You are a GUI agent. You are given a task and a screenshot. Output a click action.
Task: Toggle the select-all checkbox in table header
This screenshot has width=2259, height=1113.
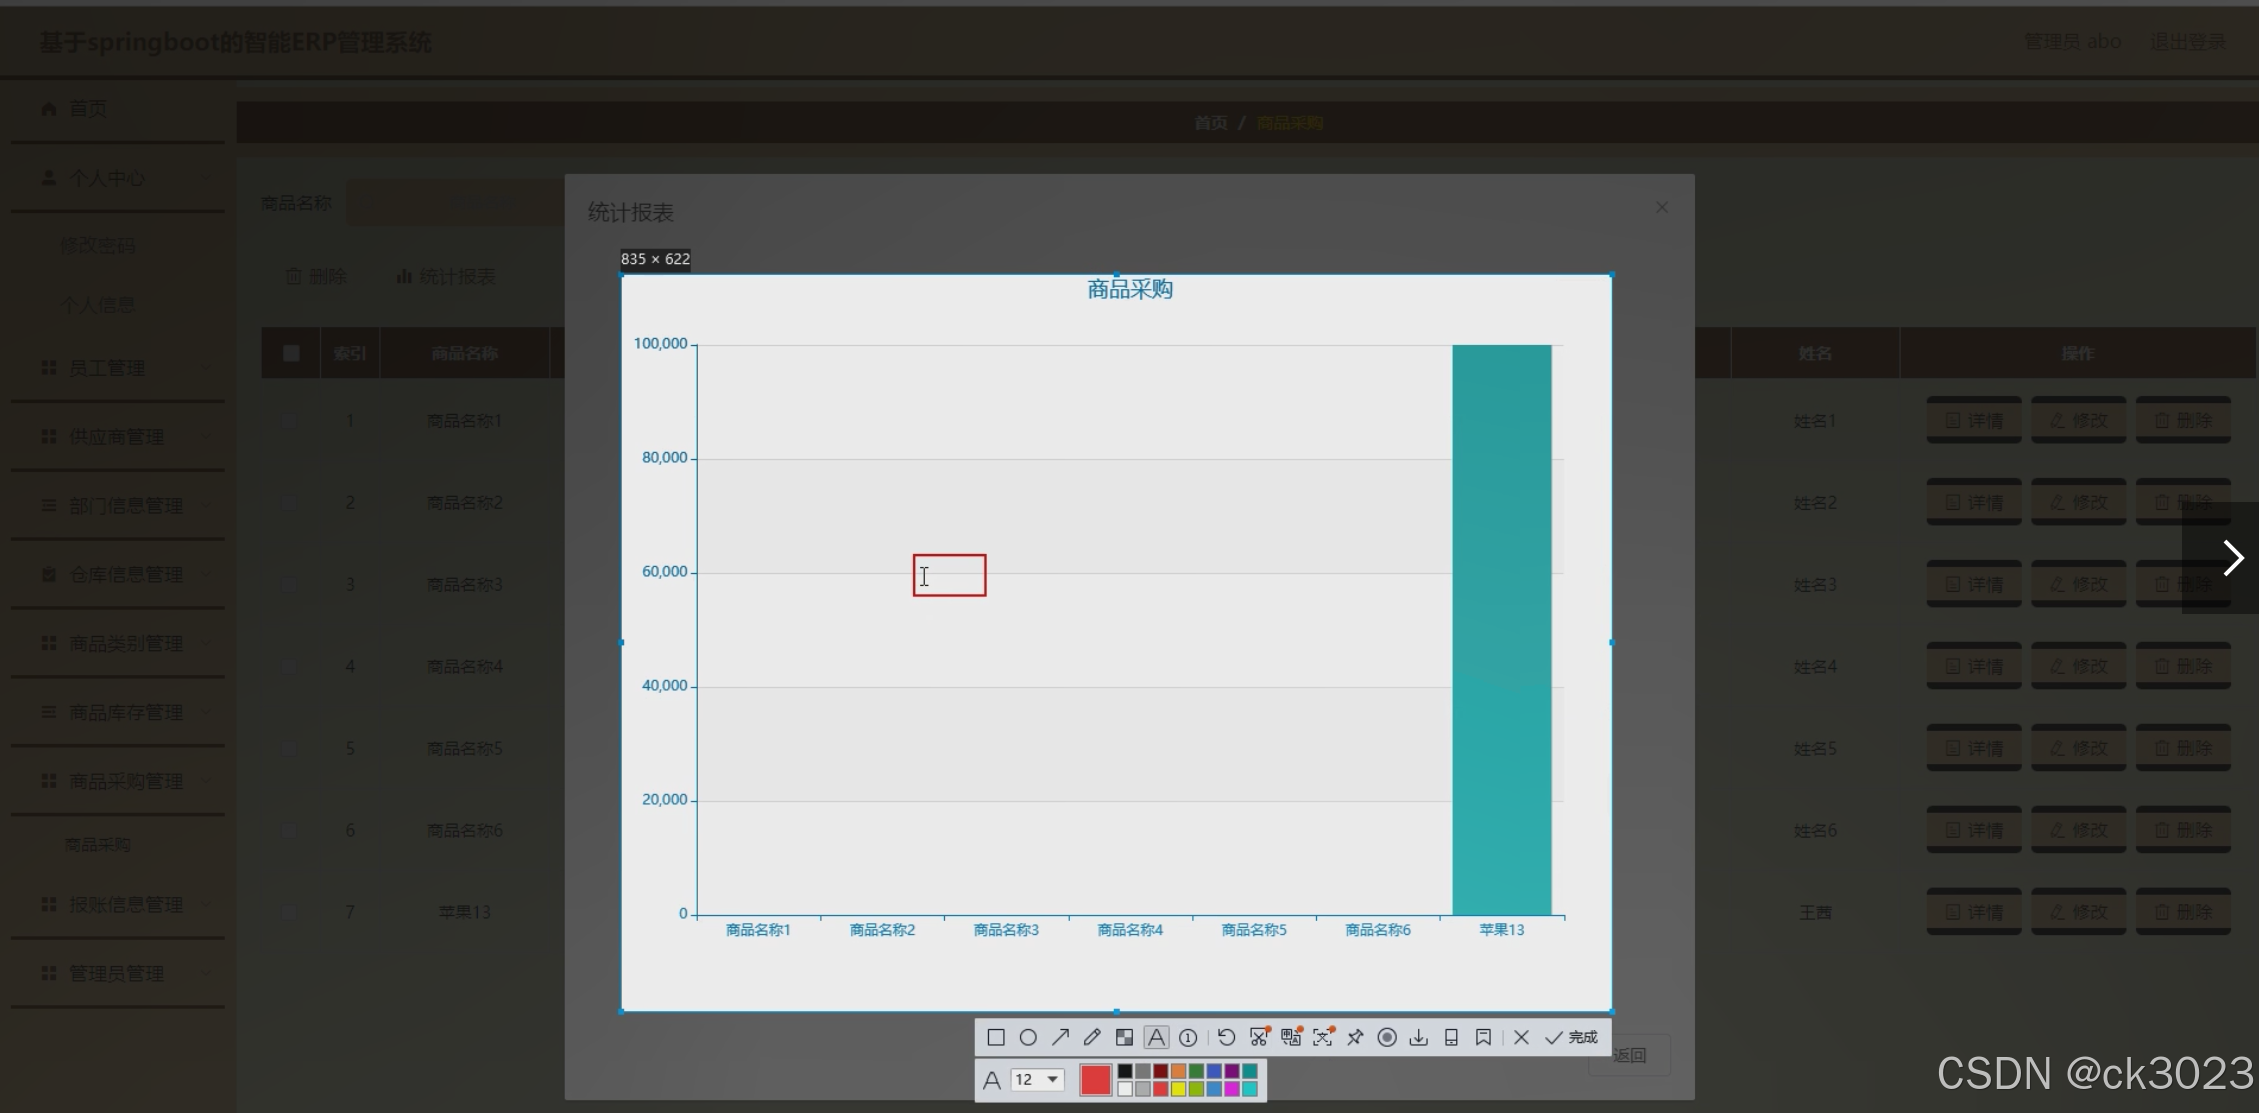pyautogui.click(x=291, y=352)
